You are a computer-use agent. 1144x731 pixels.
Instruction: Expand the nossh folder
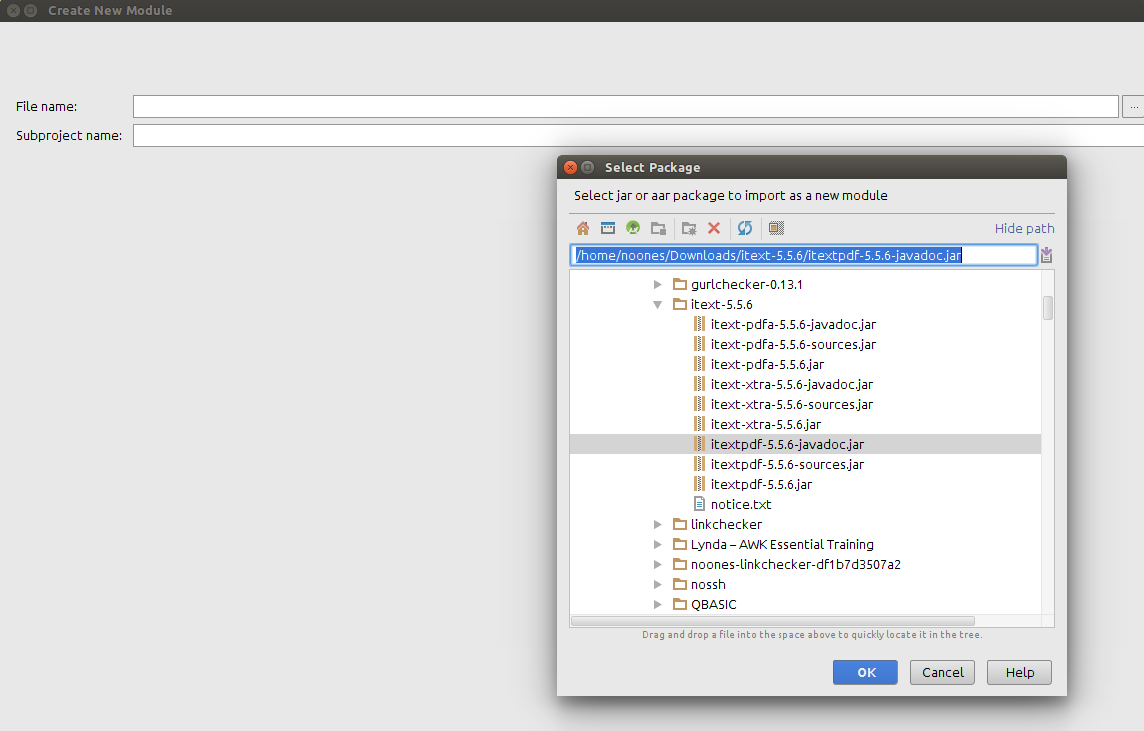point(657,584)
